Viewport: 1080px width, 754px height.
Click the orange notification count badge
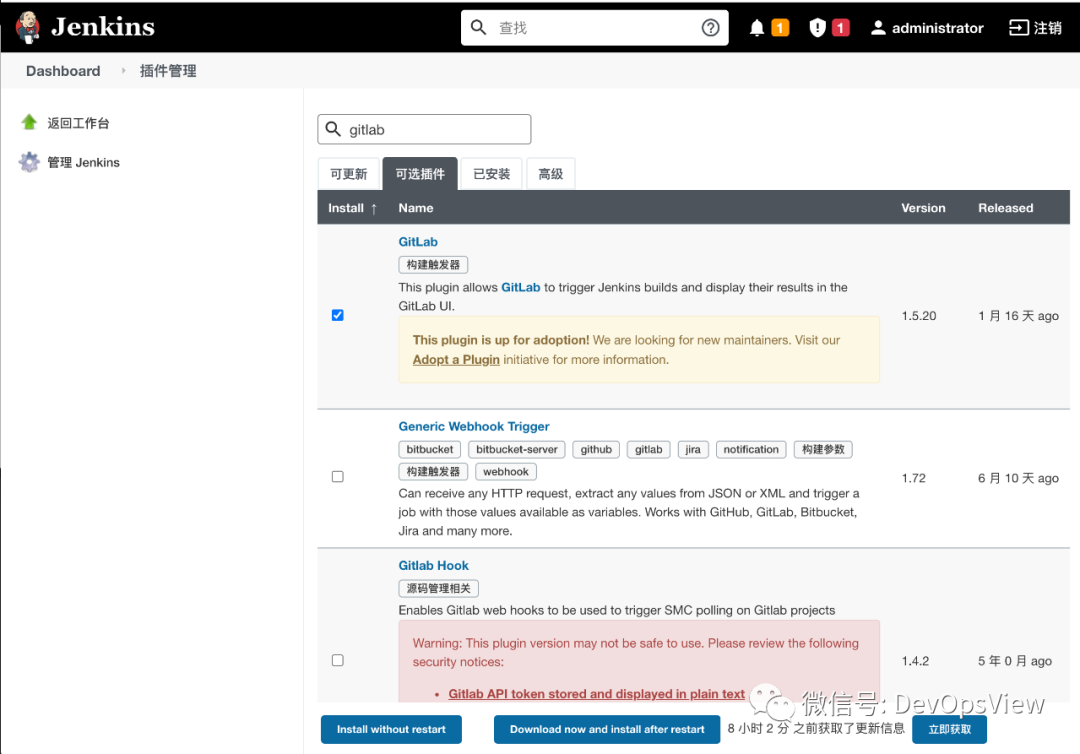780,28
